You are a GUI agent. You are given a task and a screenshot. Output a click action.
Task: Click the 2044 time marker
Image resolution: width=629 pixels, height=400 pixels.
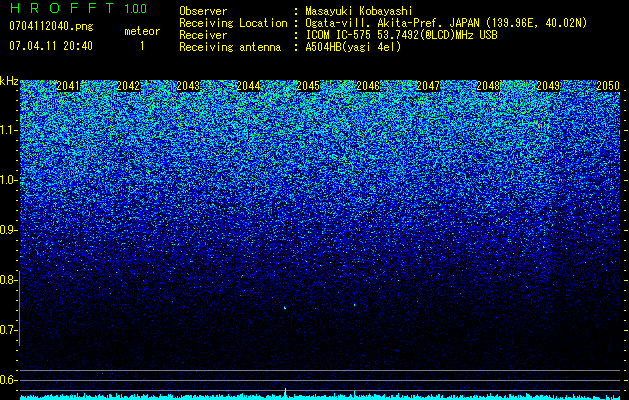(x=248, y=86)
